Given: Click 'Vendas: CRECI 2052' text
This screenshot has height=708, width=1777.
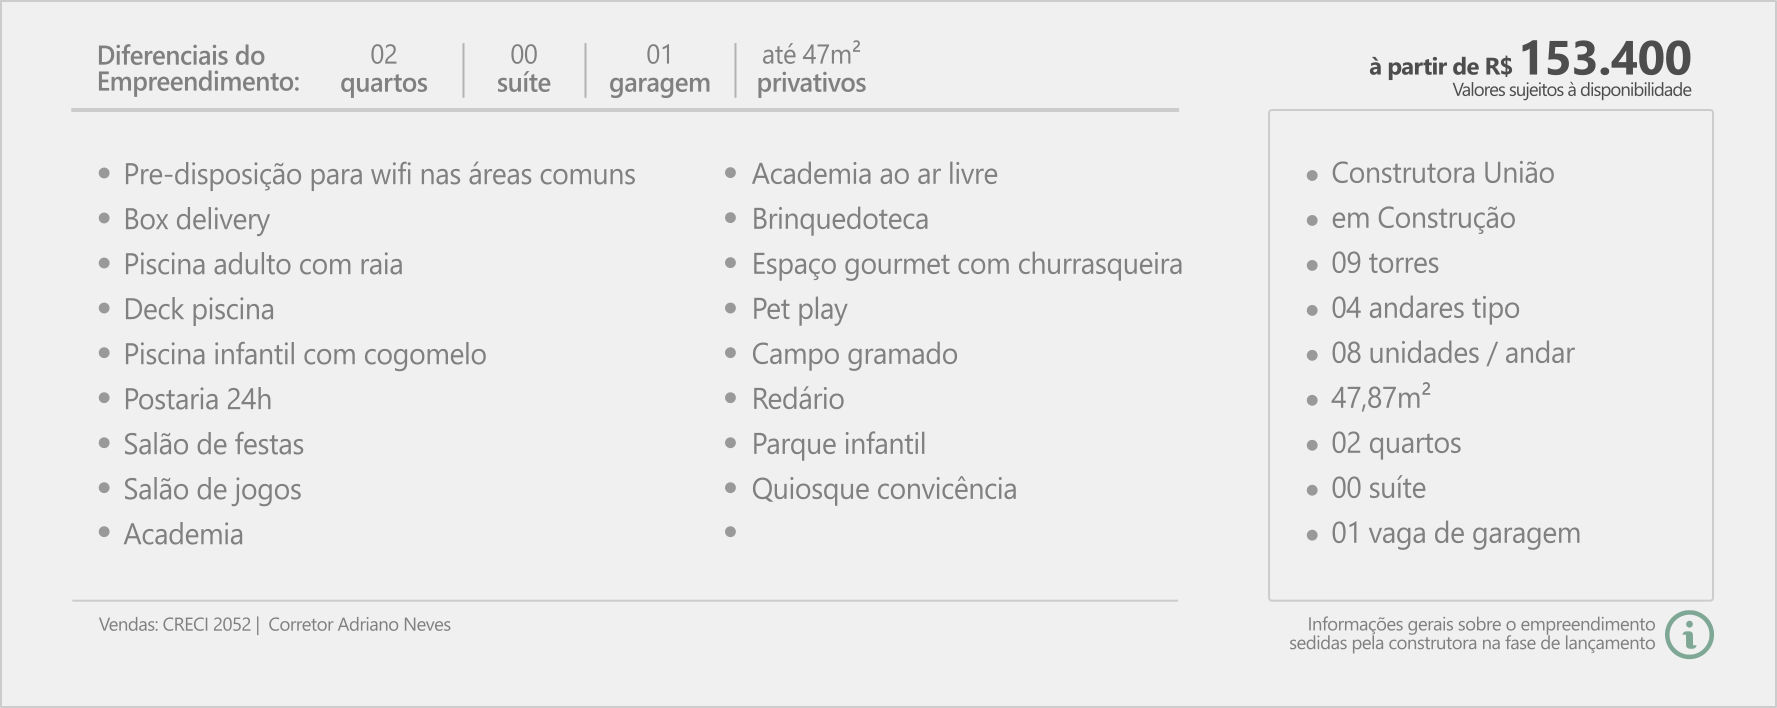Looking at the screenshot, I should pyautogui.click(x=175, y=624).
